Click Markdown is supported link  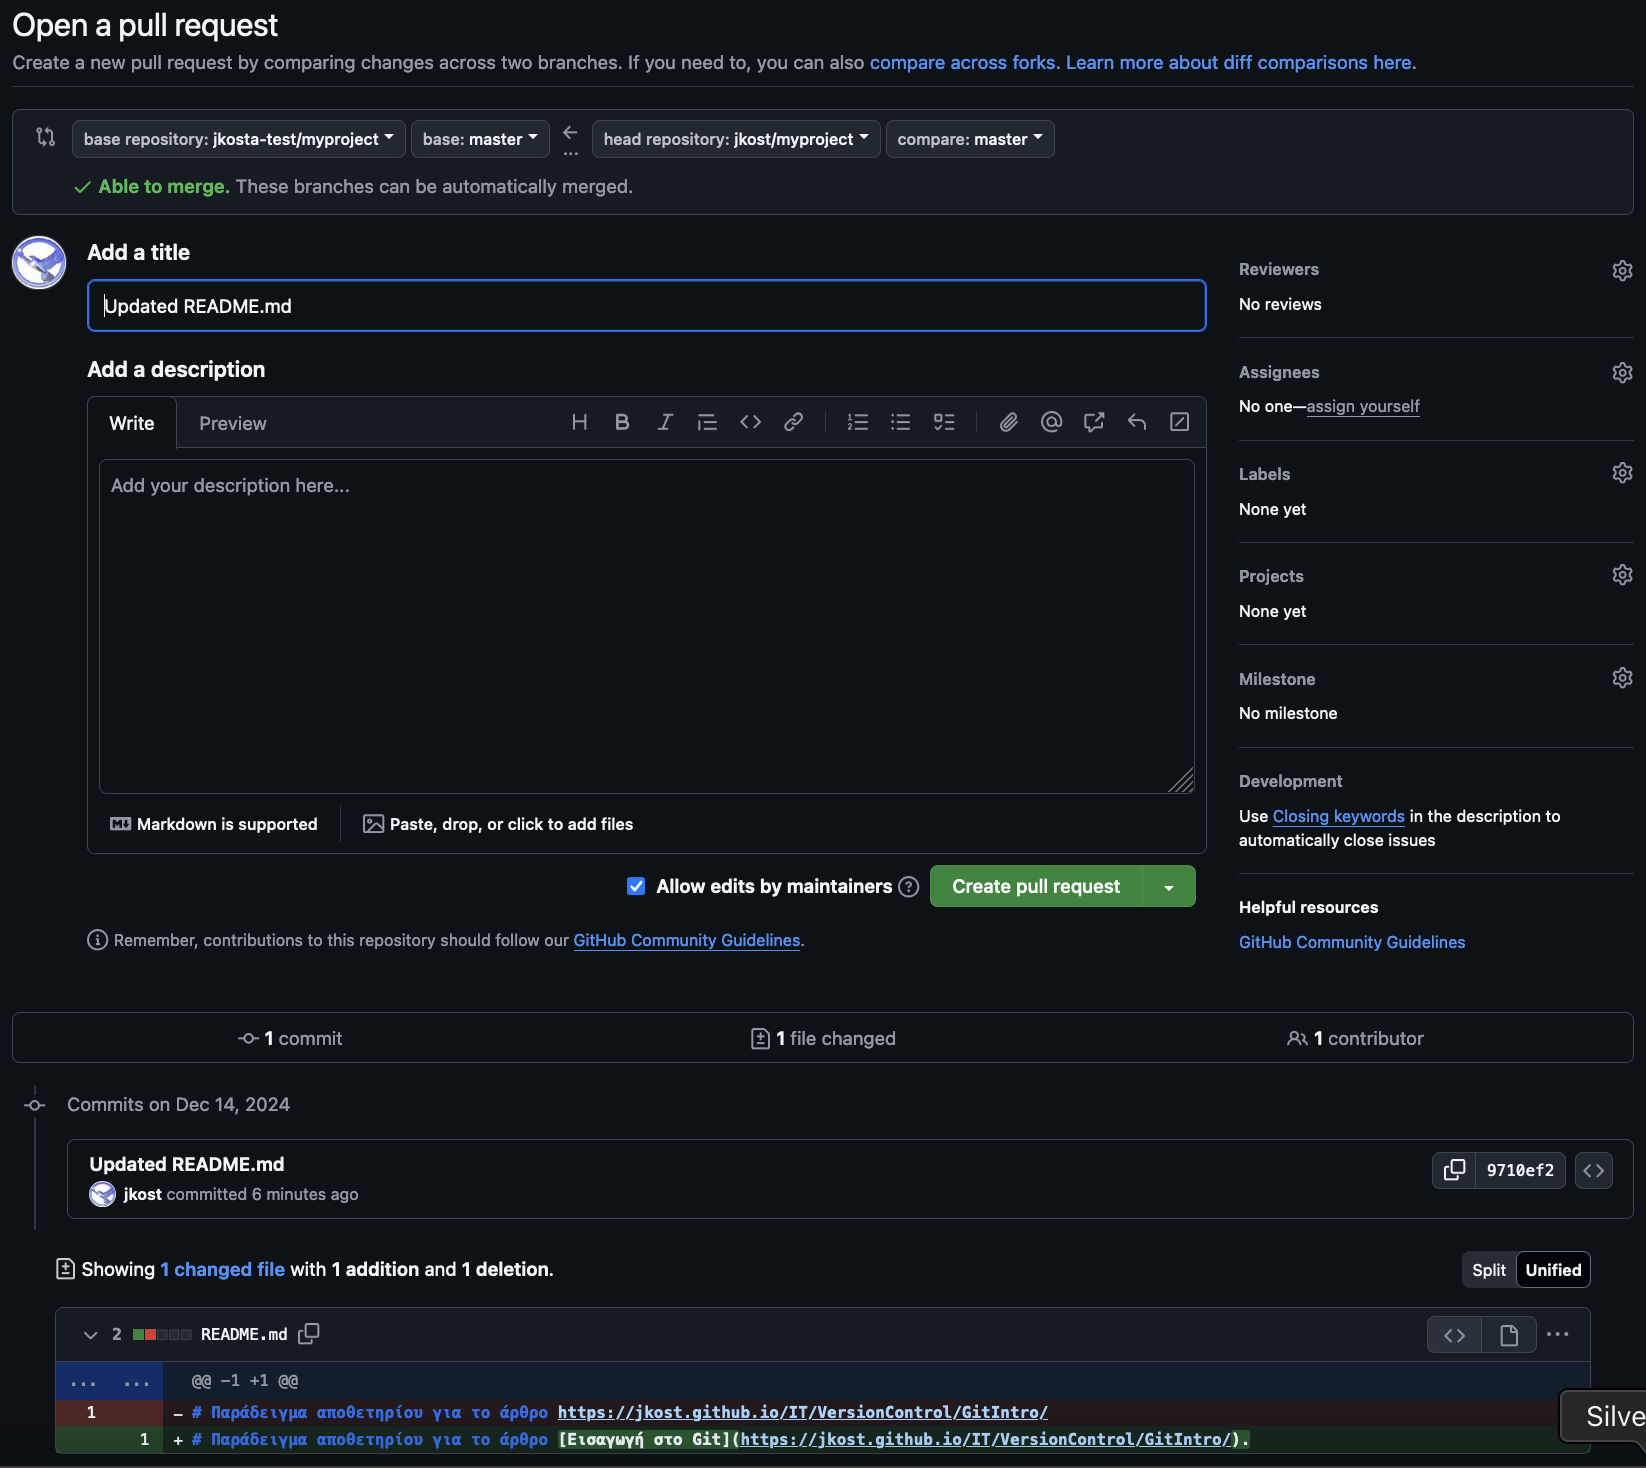click(214, 824)
